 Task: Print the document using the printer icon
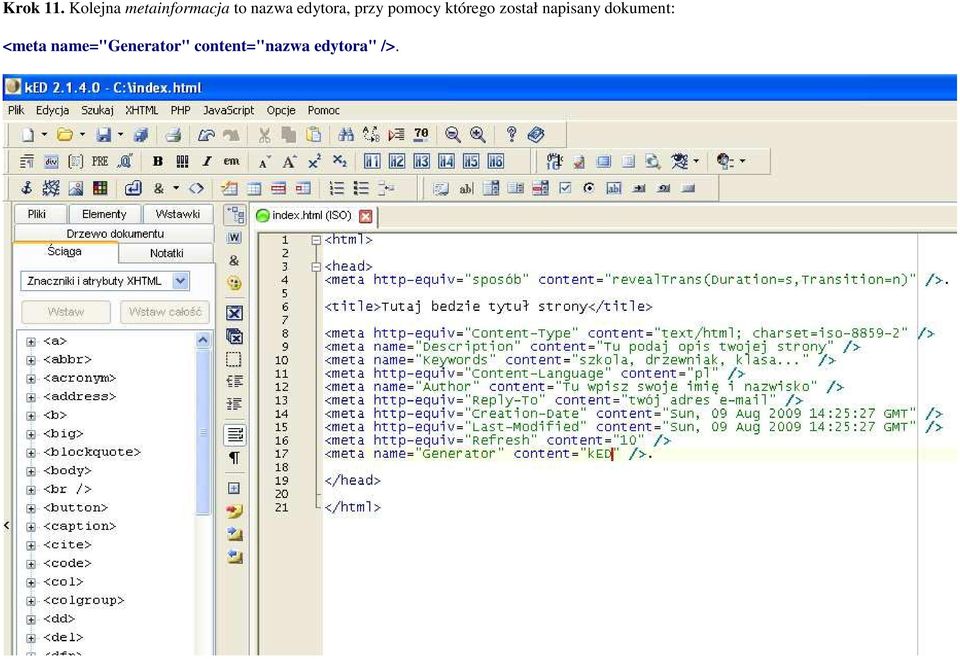click(x=174, y=135)
